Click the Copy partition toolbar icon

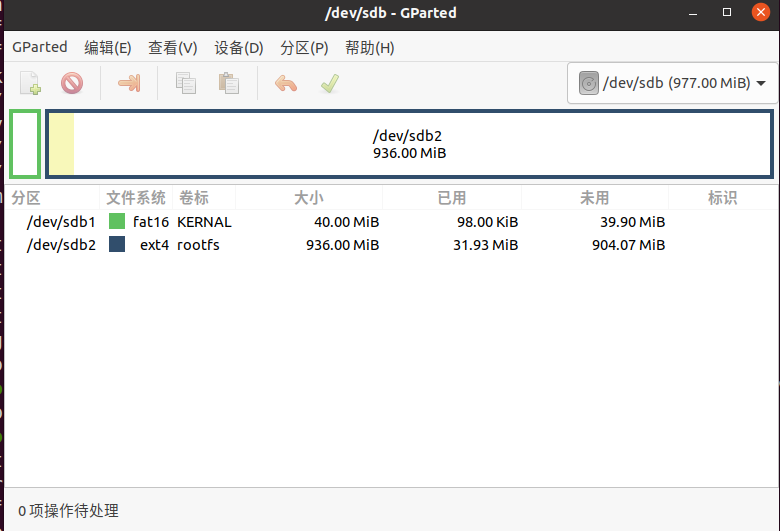click(186, 83)
